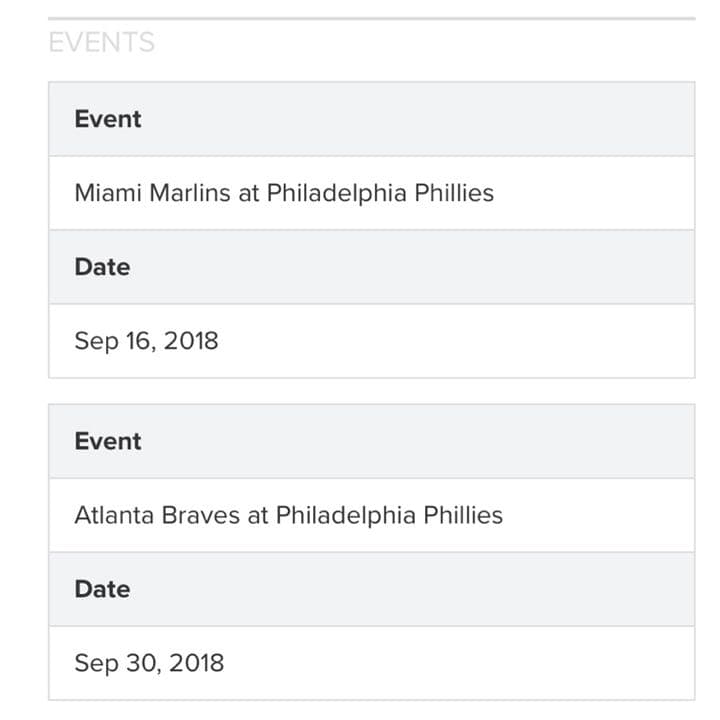
Task: Click the "Event" header above Atlanta Braves
Action: [x=107, y=441]
